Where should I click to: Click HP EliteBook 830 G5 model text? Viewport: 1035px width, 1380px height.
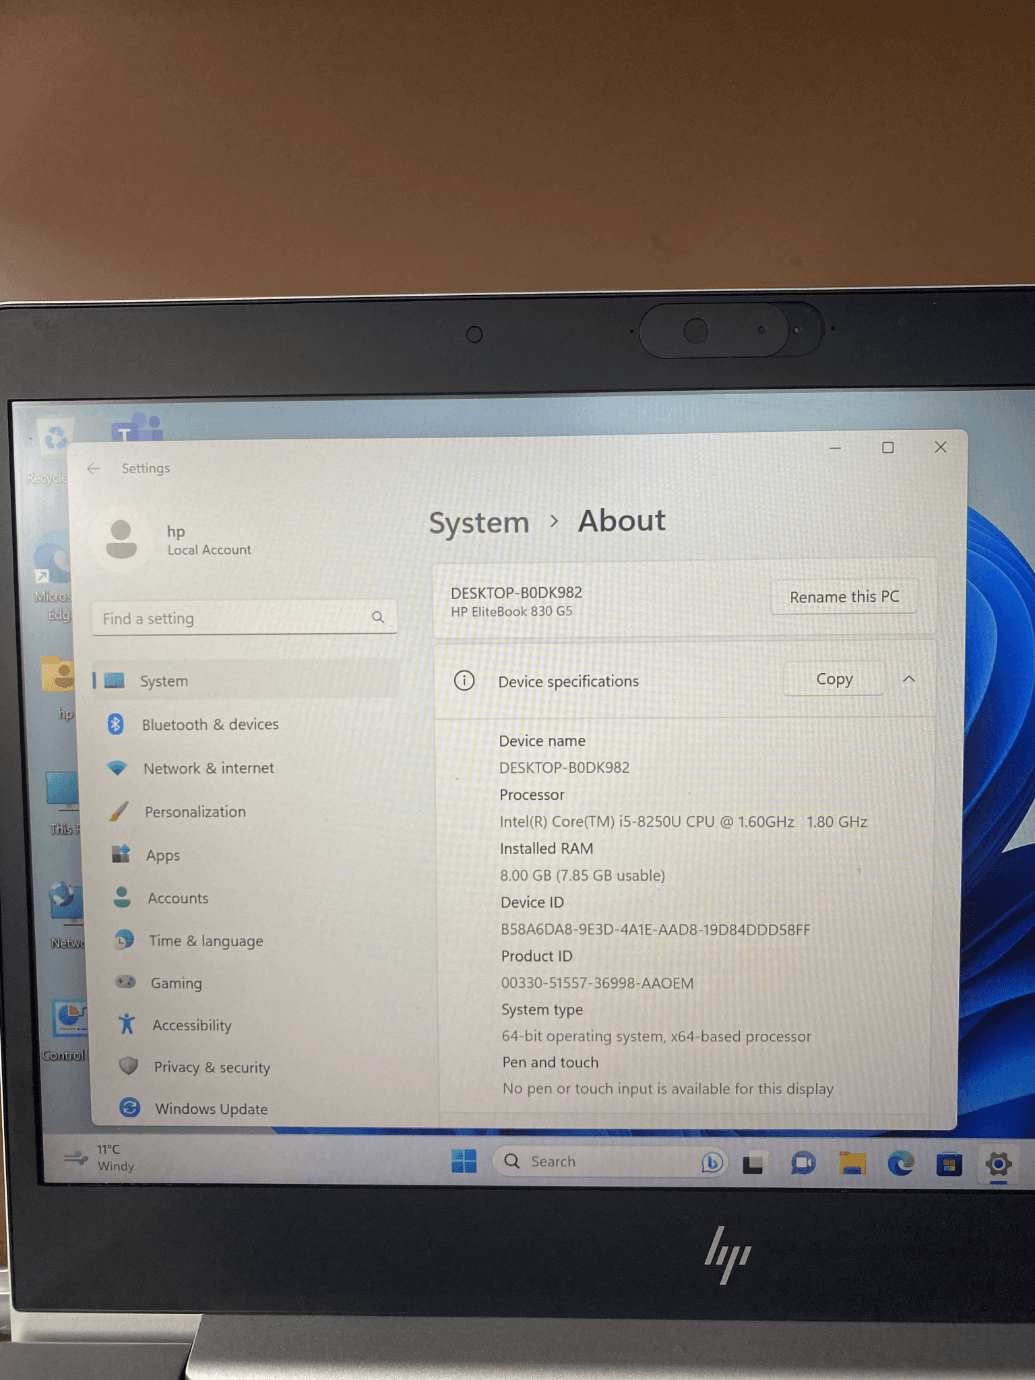(511, 611)
